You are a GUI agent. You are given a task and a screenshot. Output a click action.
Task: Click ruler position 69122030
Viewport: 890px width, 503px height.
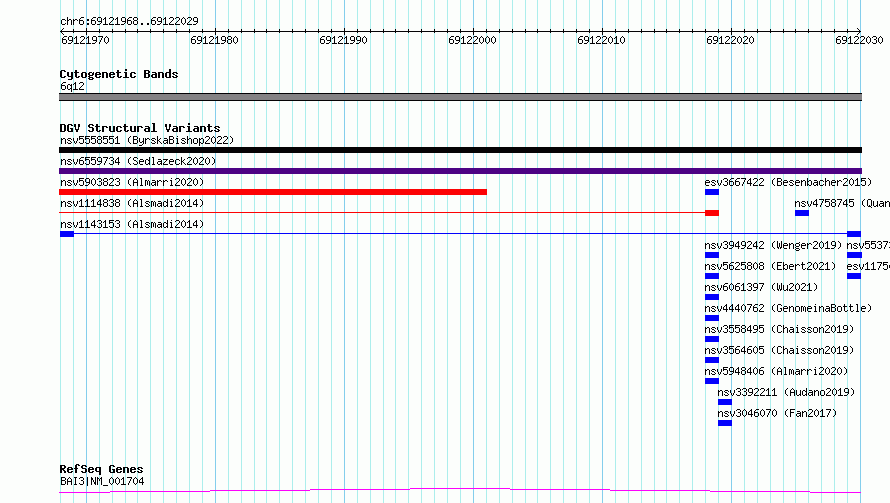859,40
